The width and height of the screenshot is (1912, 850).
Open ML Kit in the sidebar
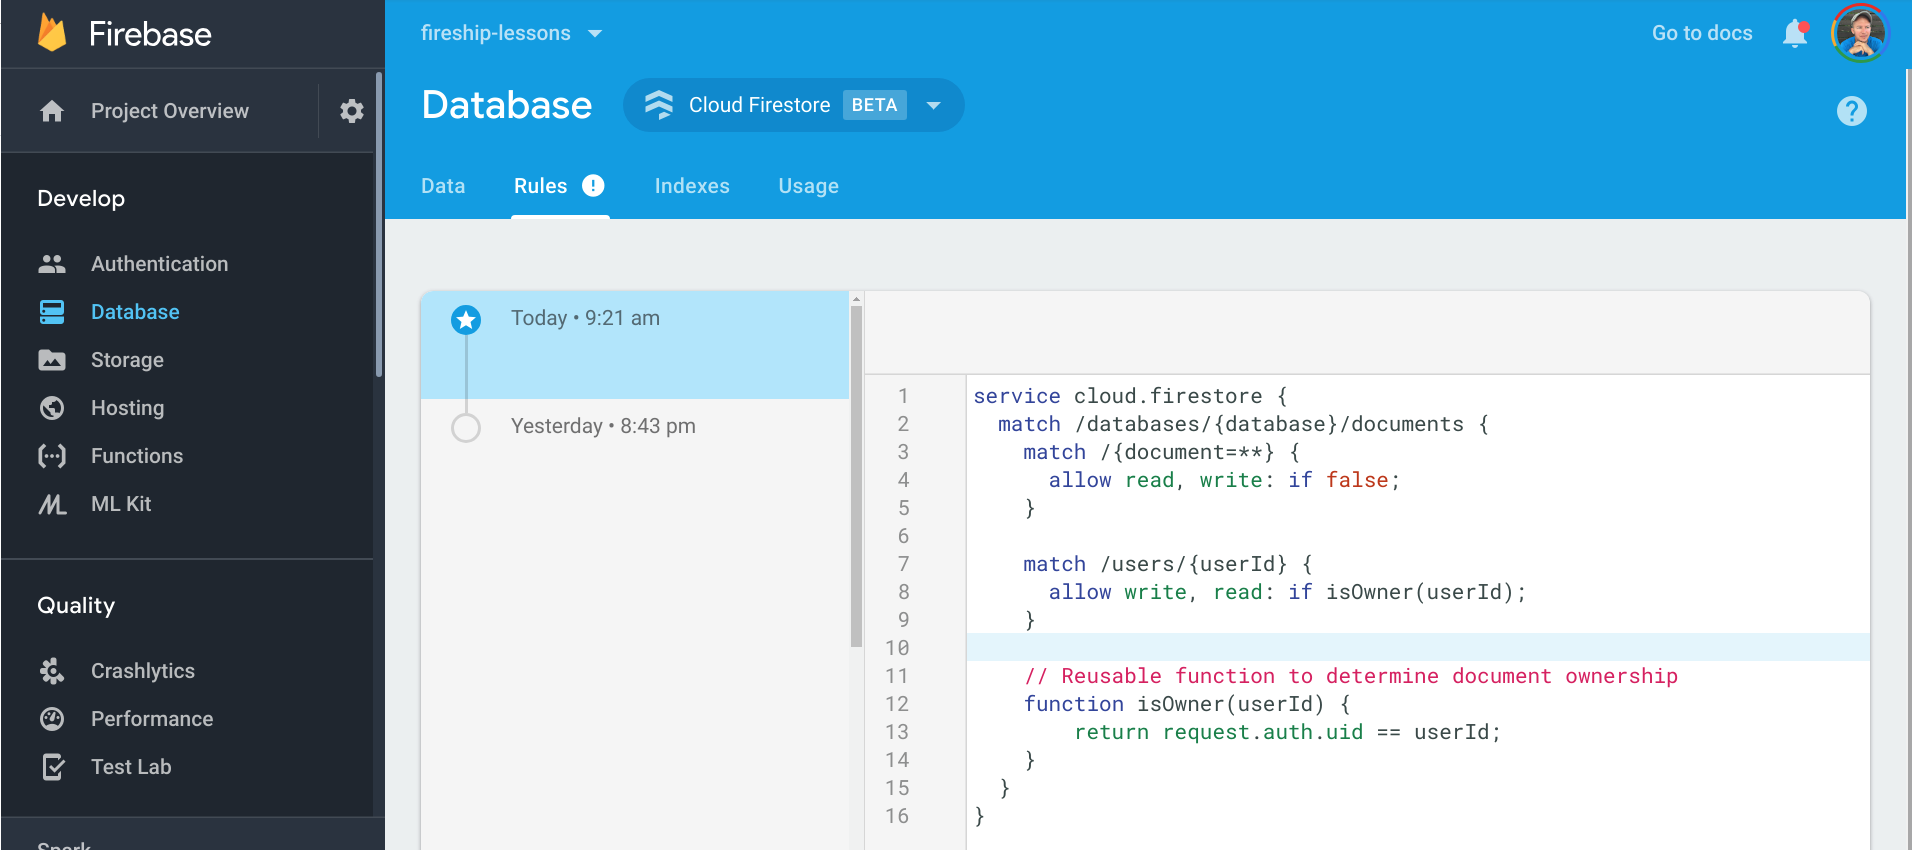(121, 504)
